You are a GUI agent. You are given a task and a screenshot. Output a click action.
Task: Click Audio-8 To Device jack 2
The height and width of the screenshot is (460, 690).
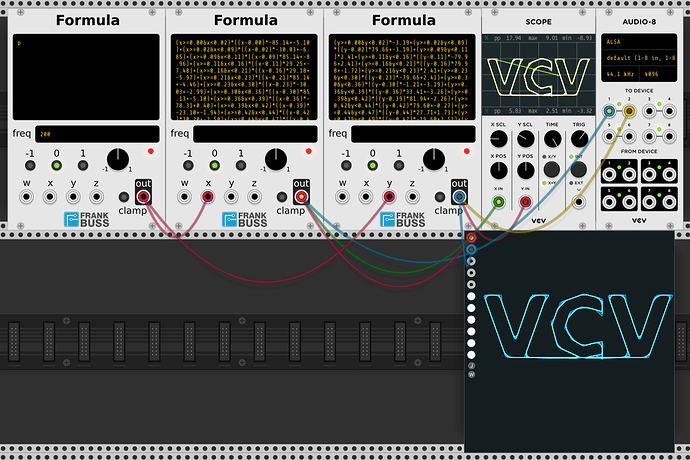click(629, 111)
